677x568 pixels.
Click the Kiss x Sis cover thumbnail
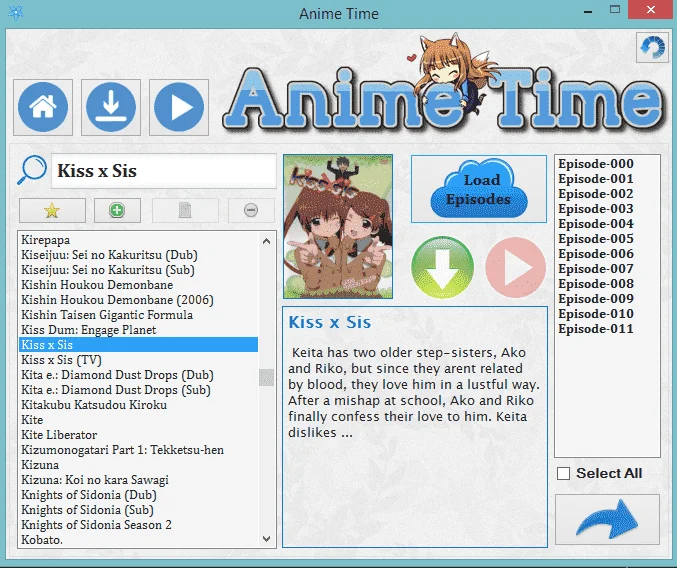[x=338, y=227]
